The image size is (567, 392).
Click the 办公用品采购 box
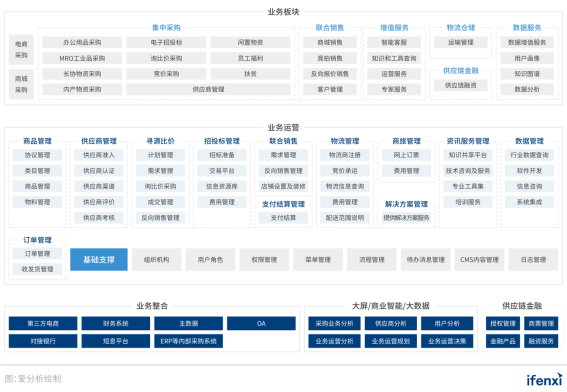click(x=82, y=42)
